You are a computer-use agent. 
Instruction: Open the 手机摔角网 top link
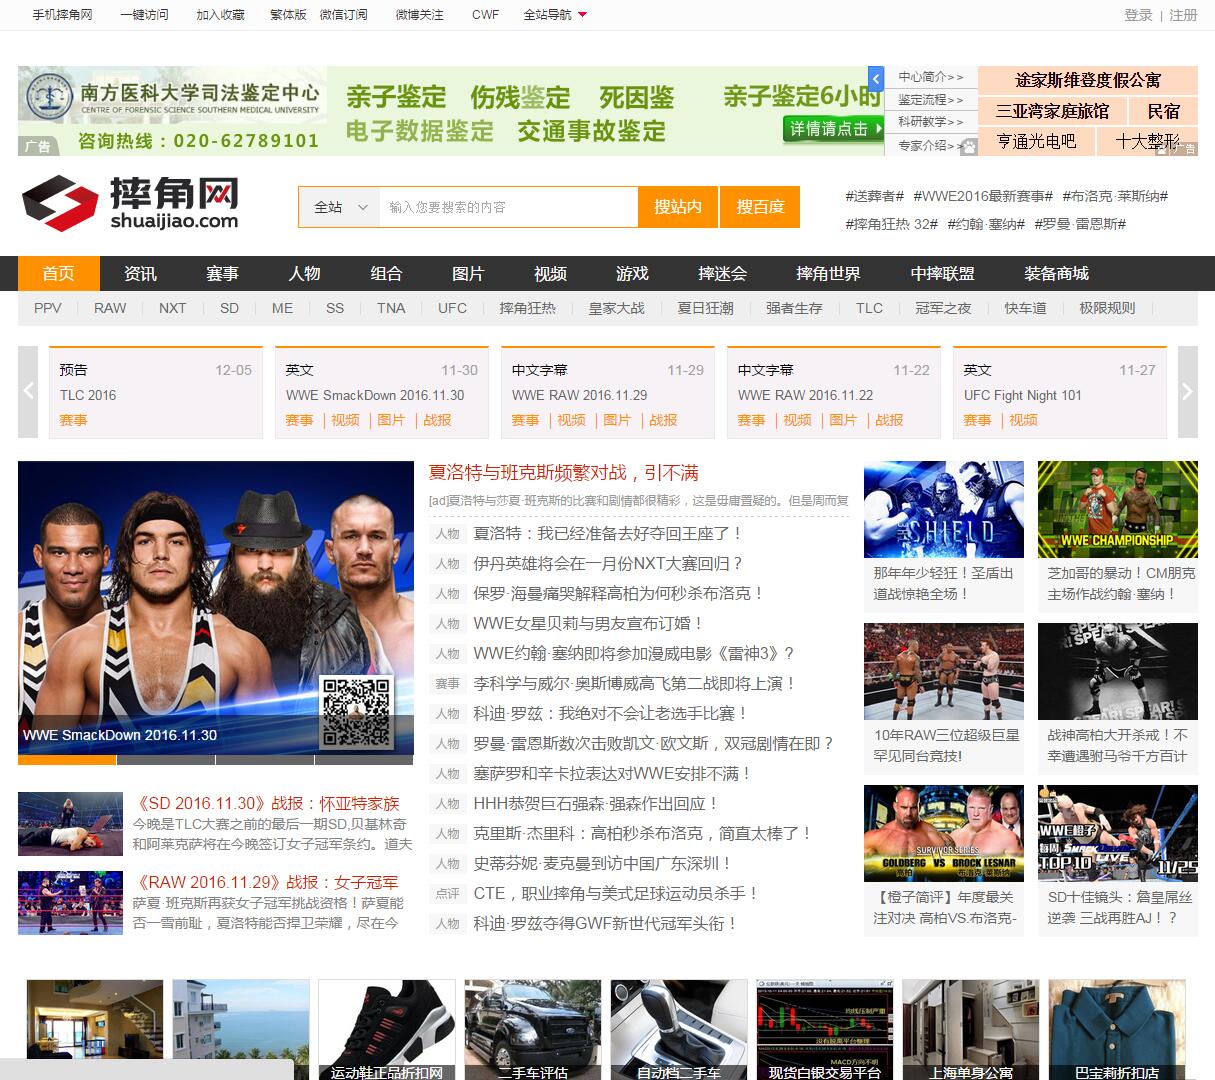[x=62, y=15]
